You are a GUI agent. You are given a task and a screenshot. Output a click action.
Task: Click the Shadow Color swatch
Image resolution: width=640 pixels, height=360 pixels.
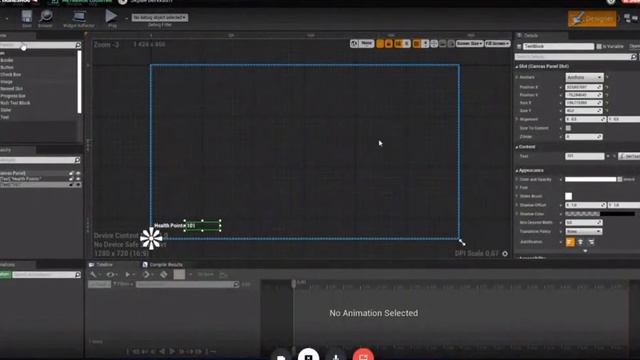(600, 214)
